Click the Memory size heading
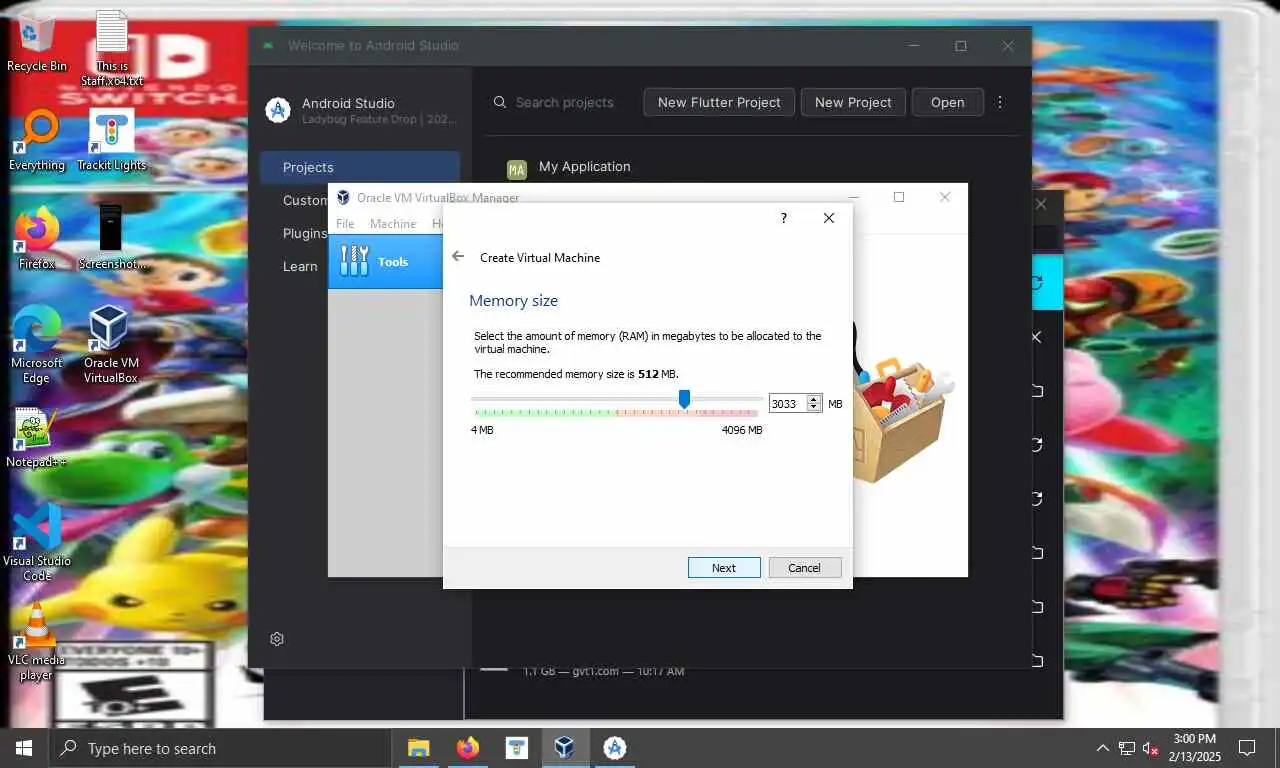This screenshot has width=1280, height=768. pos(513,300)
